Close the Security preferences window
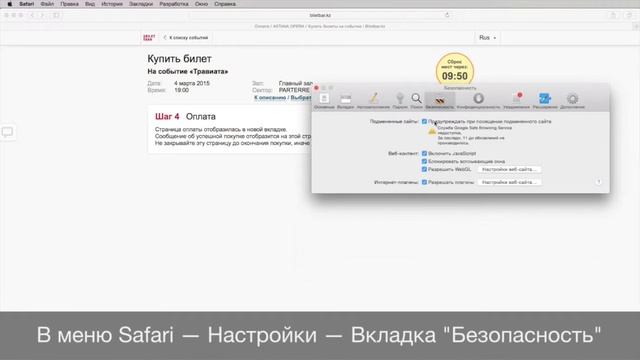 click(316, 88)
